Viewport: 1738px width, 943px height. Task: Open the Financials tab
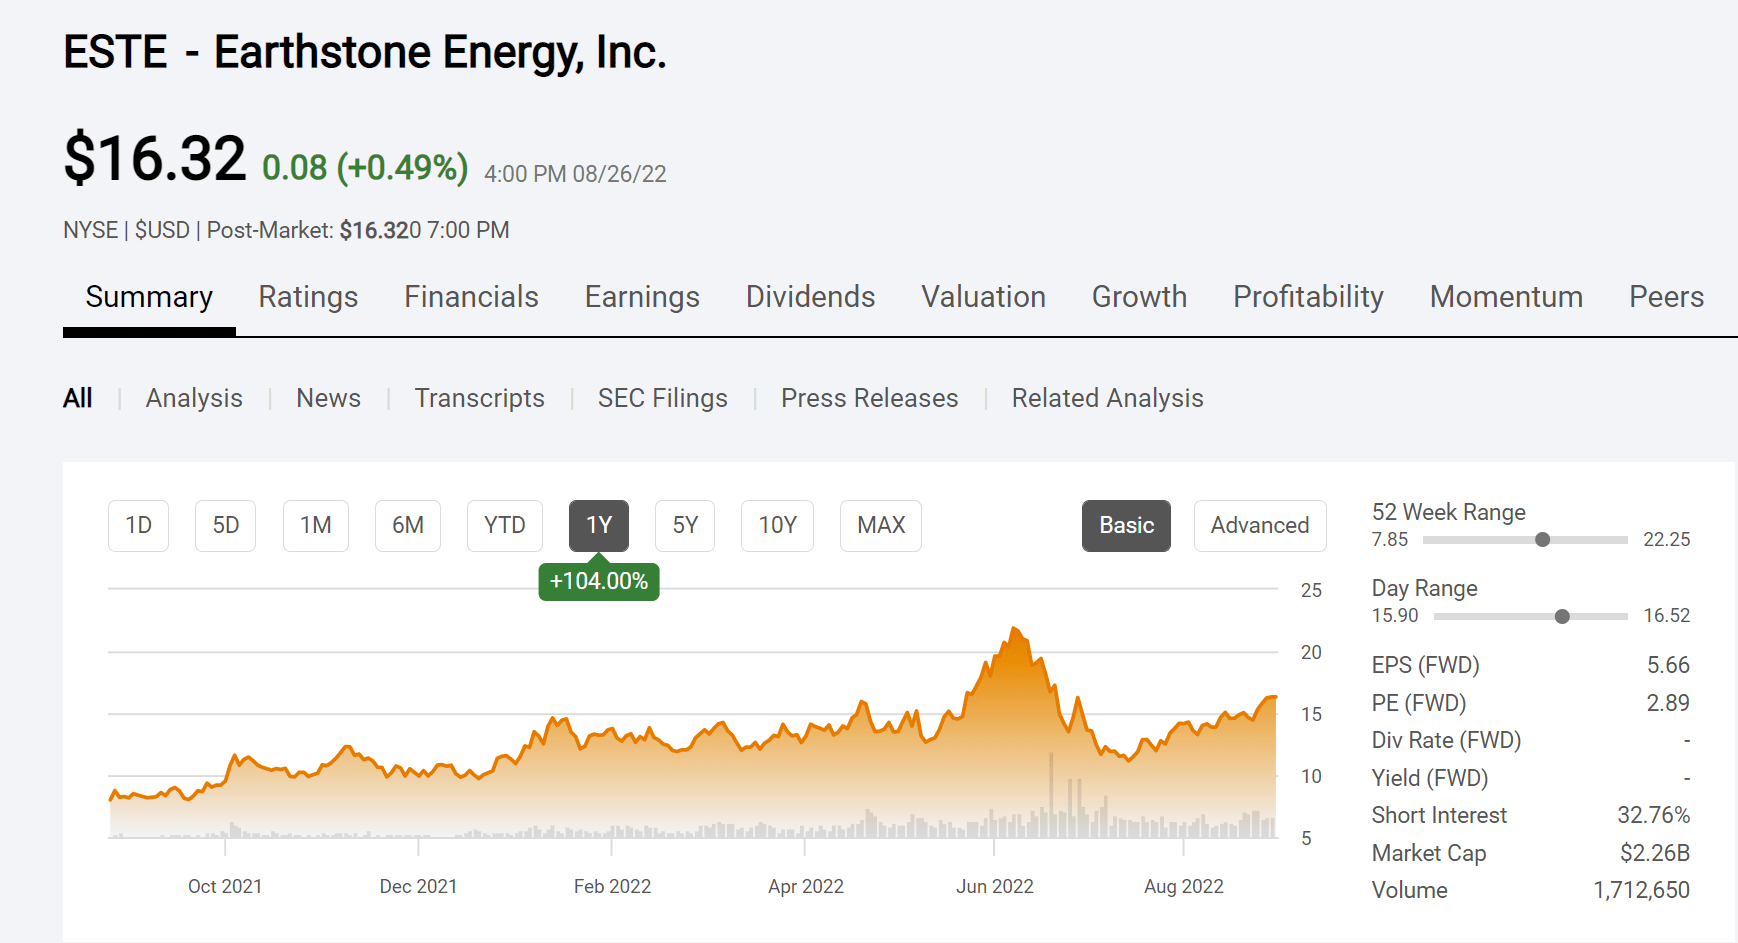(470, 297)
